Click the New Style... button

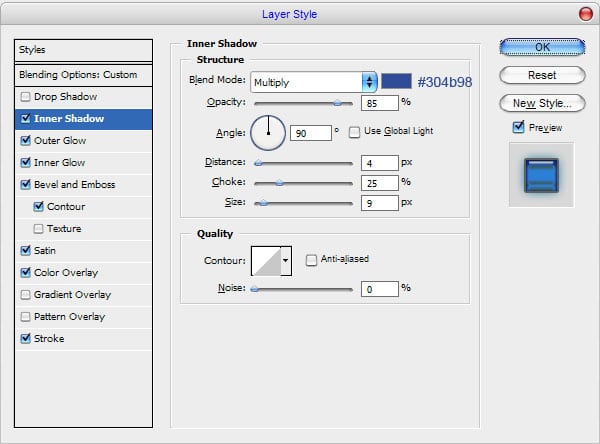(541, 103)
